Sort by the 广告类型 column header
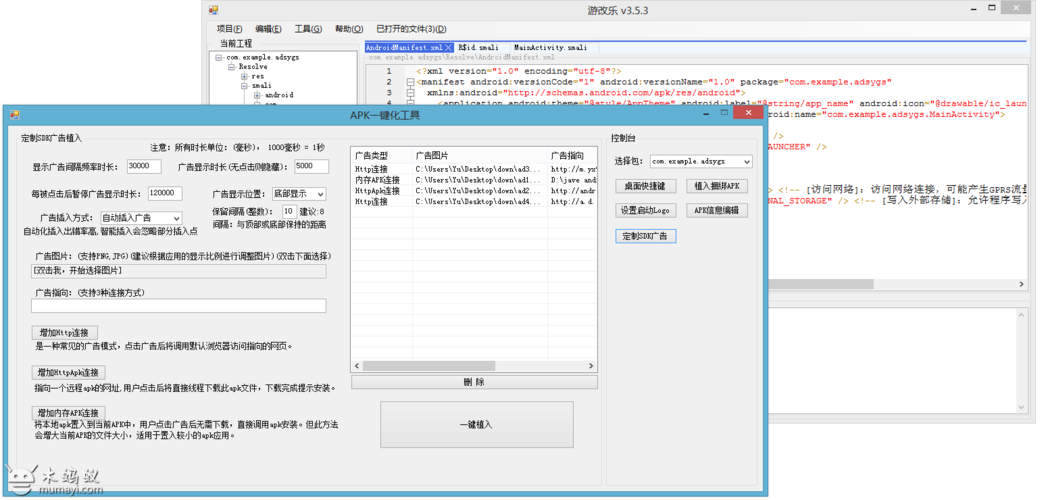The height and width of the screenshot is (500, 1046). click(382, 155)
